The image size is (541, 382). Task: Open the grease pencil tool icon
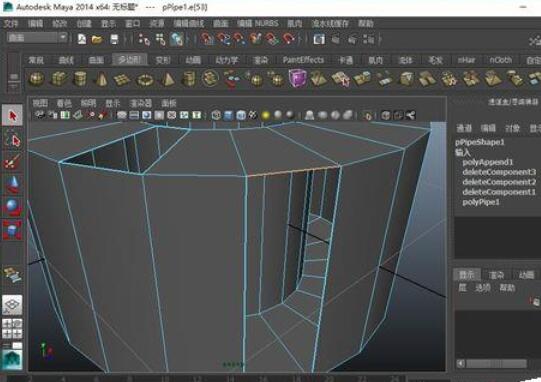(102, 115)
